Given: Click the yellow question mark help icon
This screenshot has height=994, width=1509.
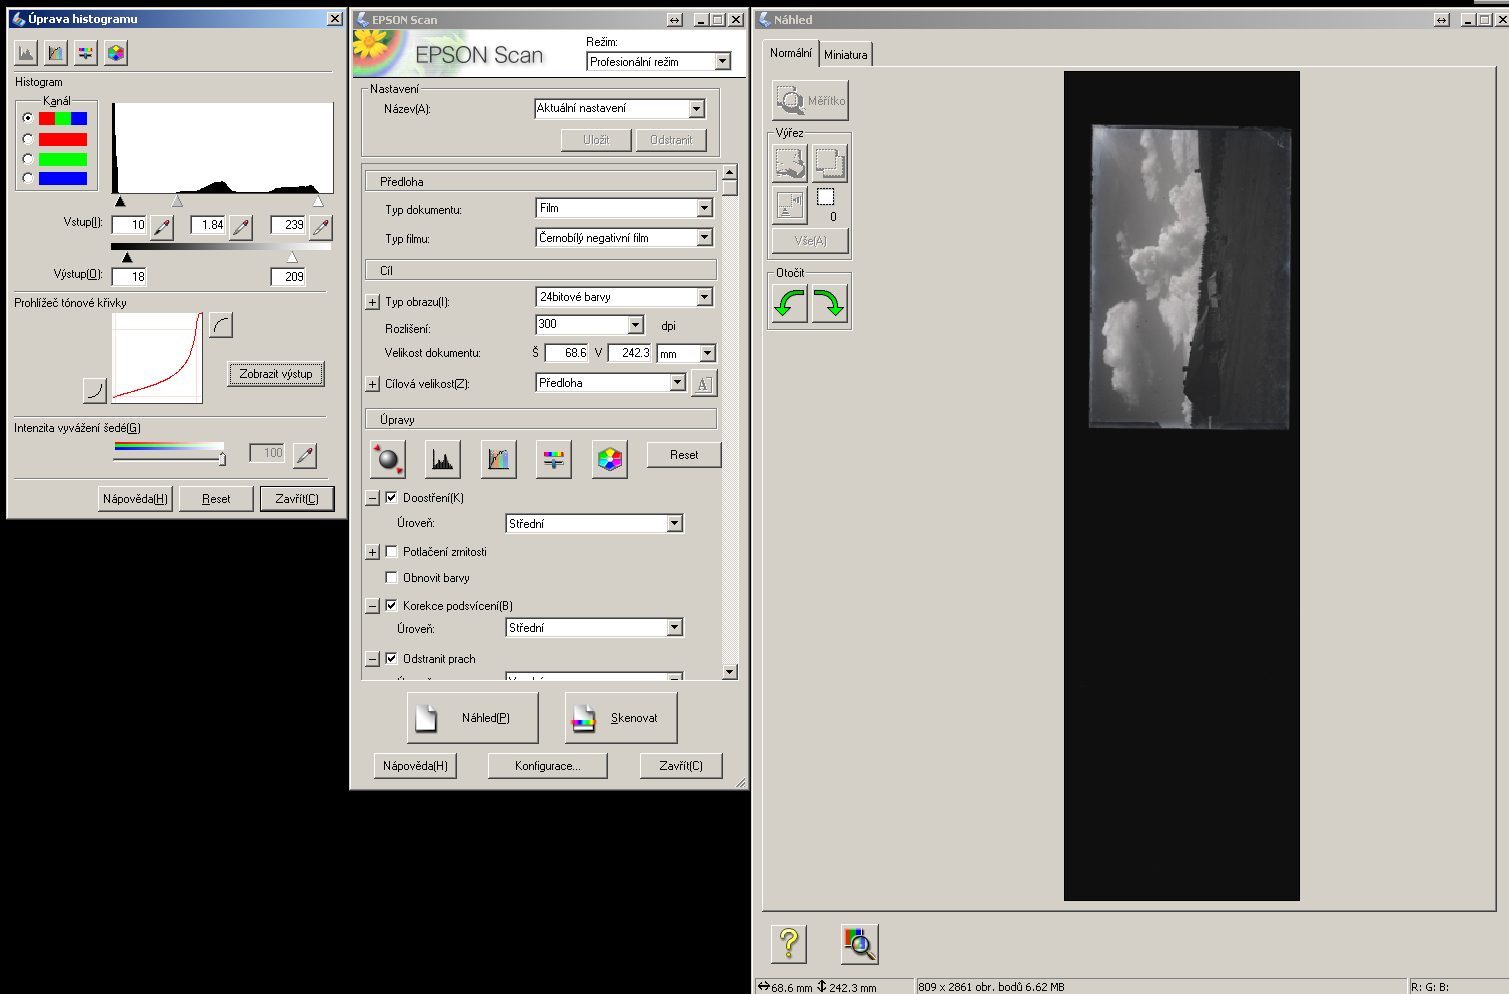Looking at the screenshot, I should 788,943.
